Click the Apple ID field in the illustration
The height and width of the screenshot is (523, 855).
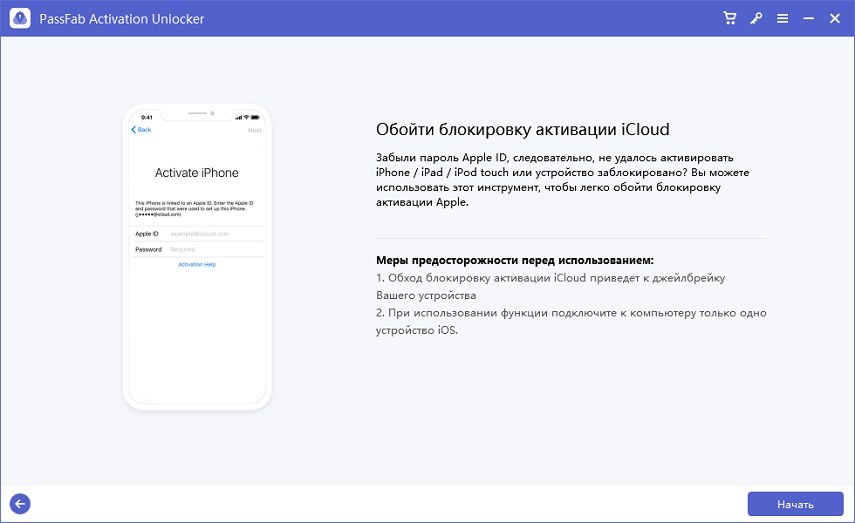click(x=213, y=233)
